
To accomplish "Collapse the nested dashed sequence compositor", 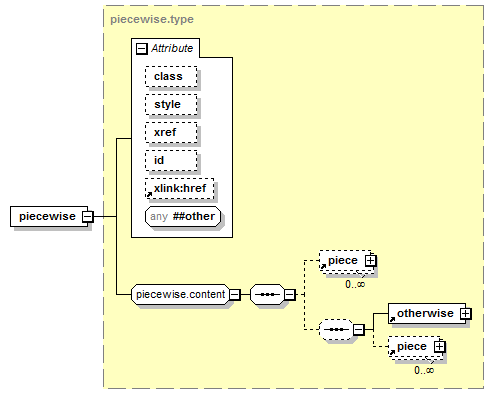I will (x=358, y=330).
